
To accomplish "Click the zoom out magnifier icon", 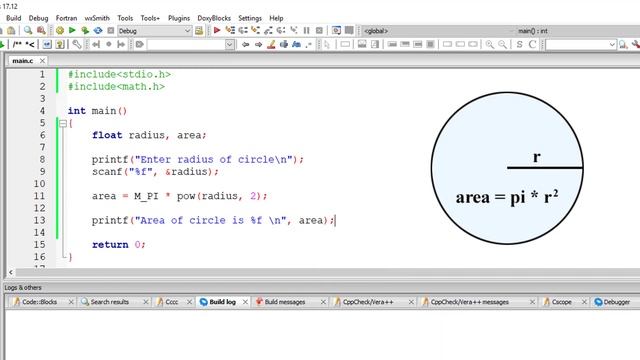I will pyautogui.click(x=502, y=44).
